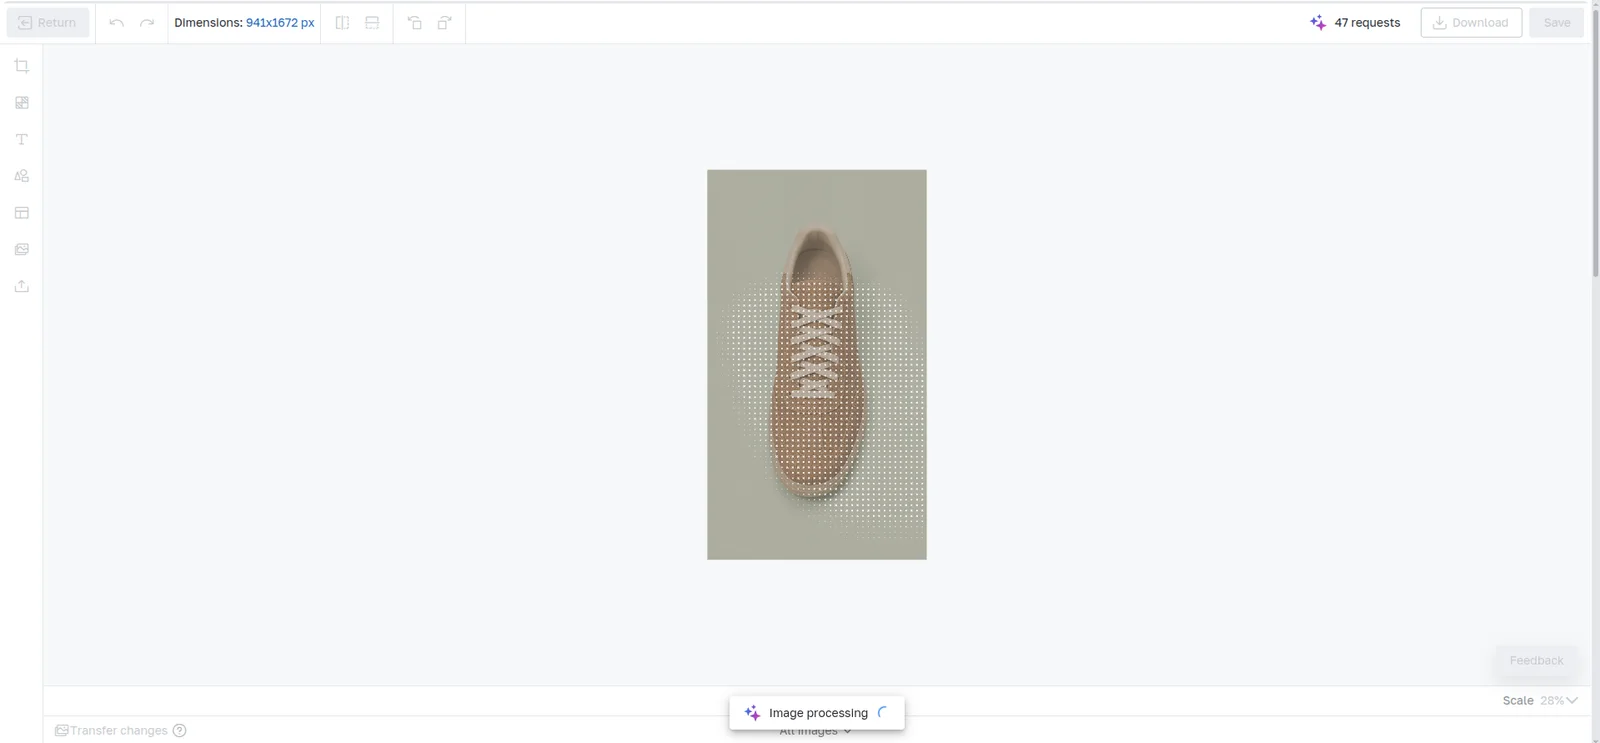Rotate image counterclockwise
This screenshot has height=743, width=1600.
point(414,23)
